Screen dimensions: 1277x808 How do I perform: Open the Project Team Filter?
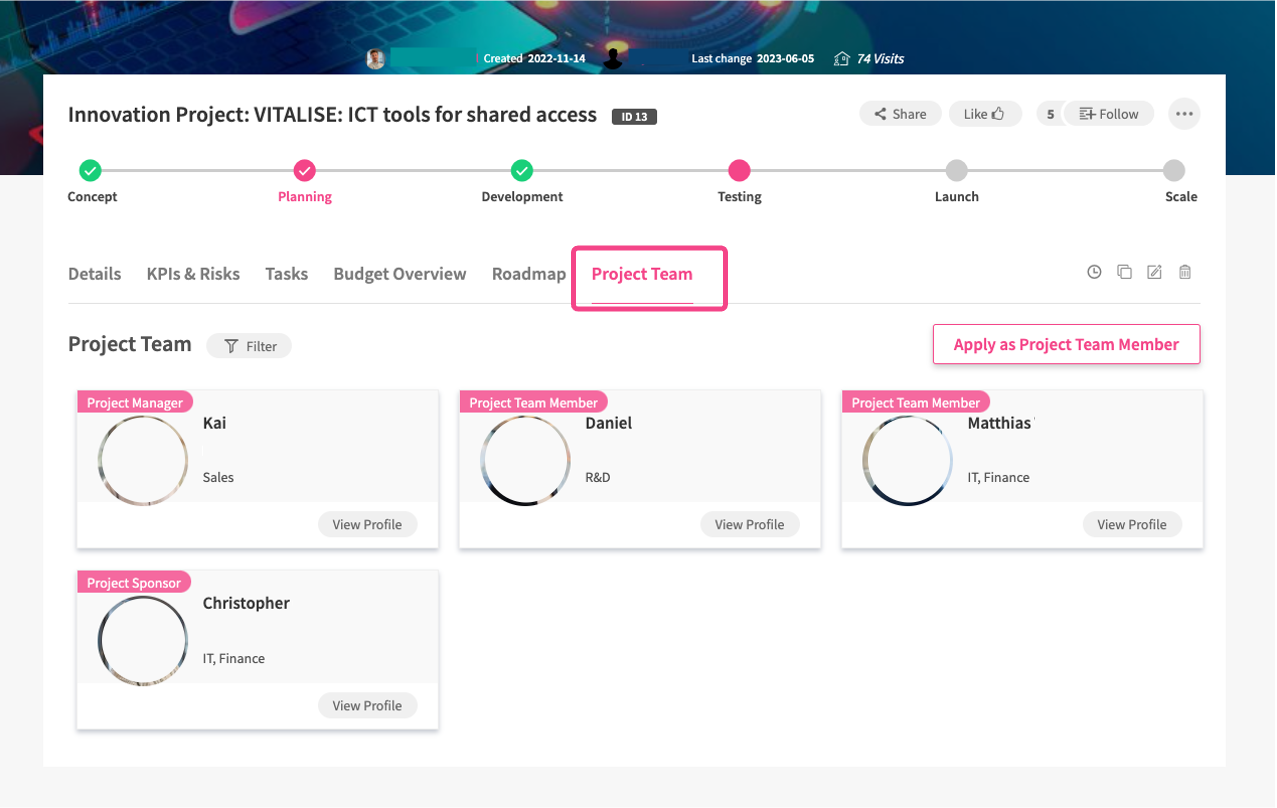[249, 346]
